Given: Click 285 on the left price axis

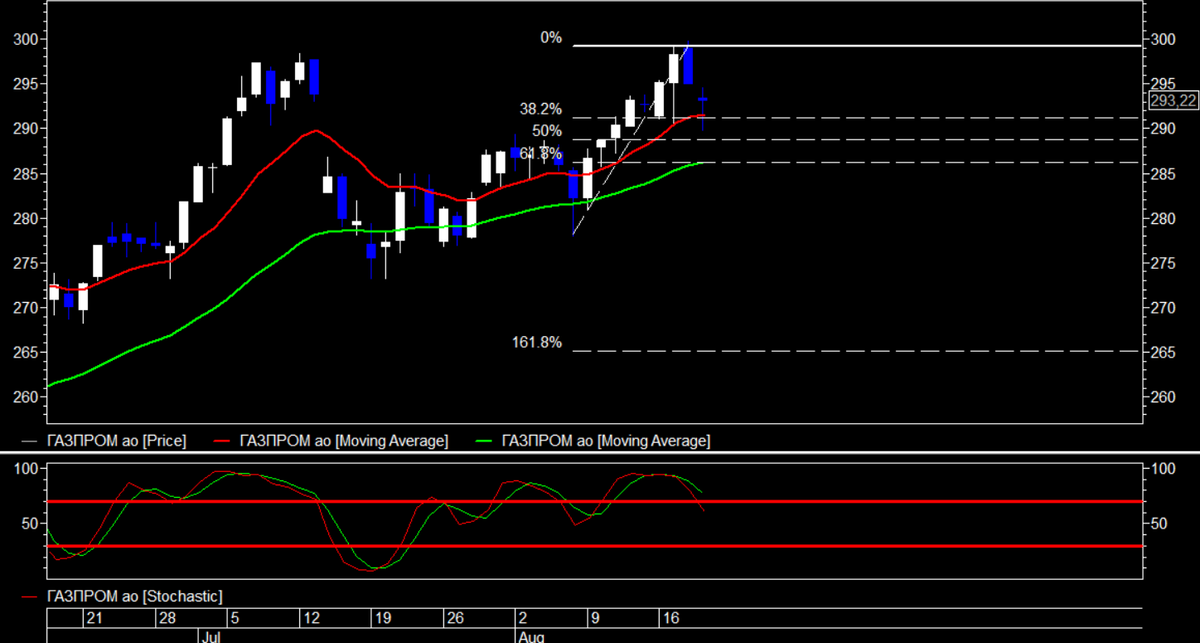Looking at the screenshot, I should [x=27, y=174].
